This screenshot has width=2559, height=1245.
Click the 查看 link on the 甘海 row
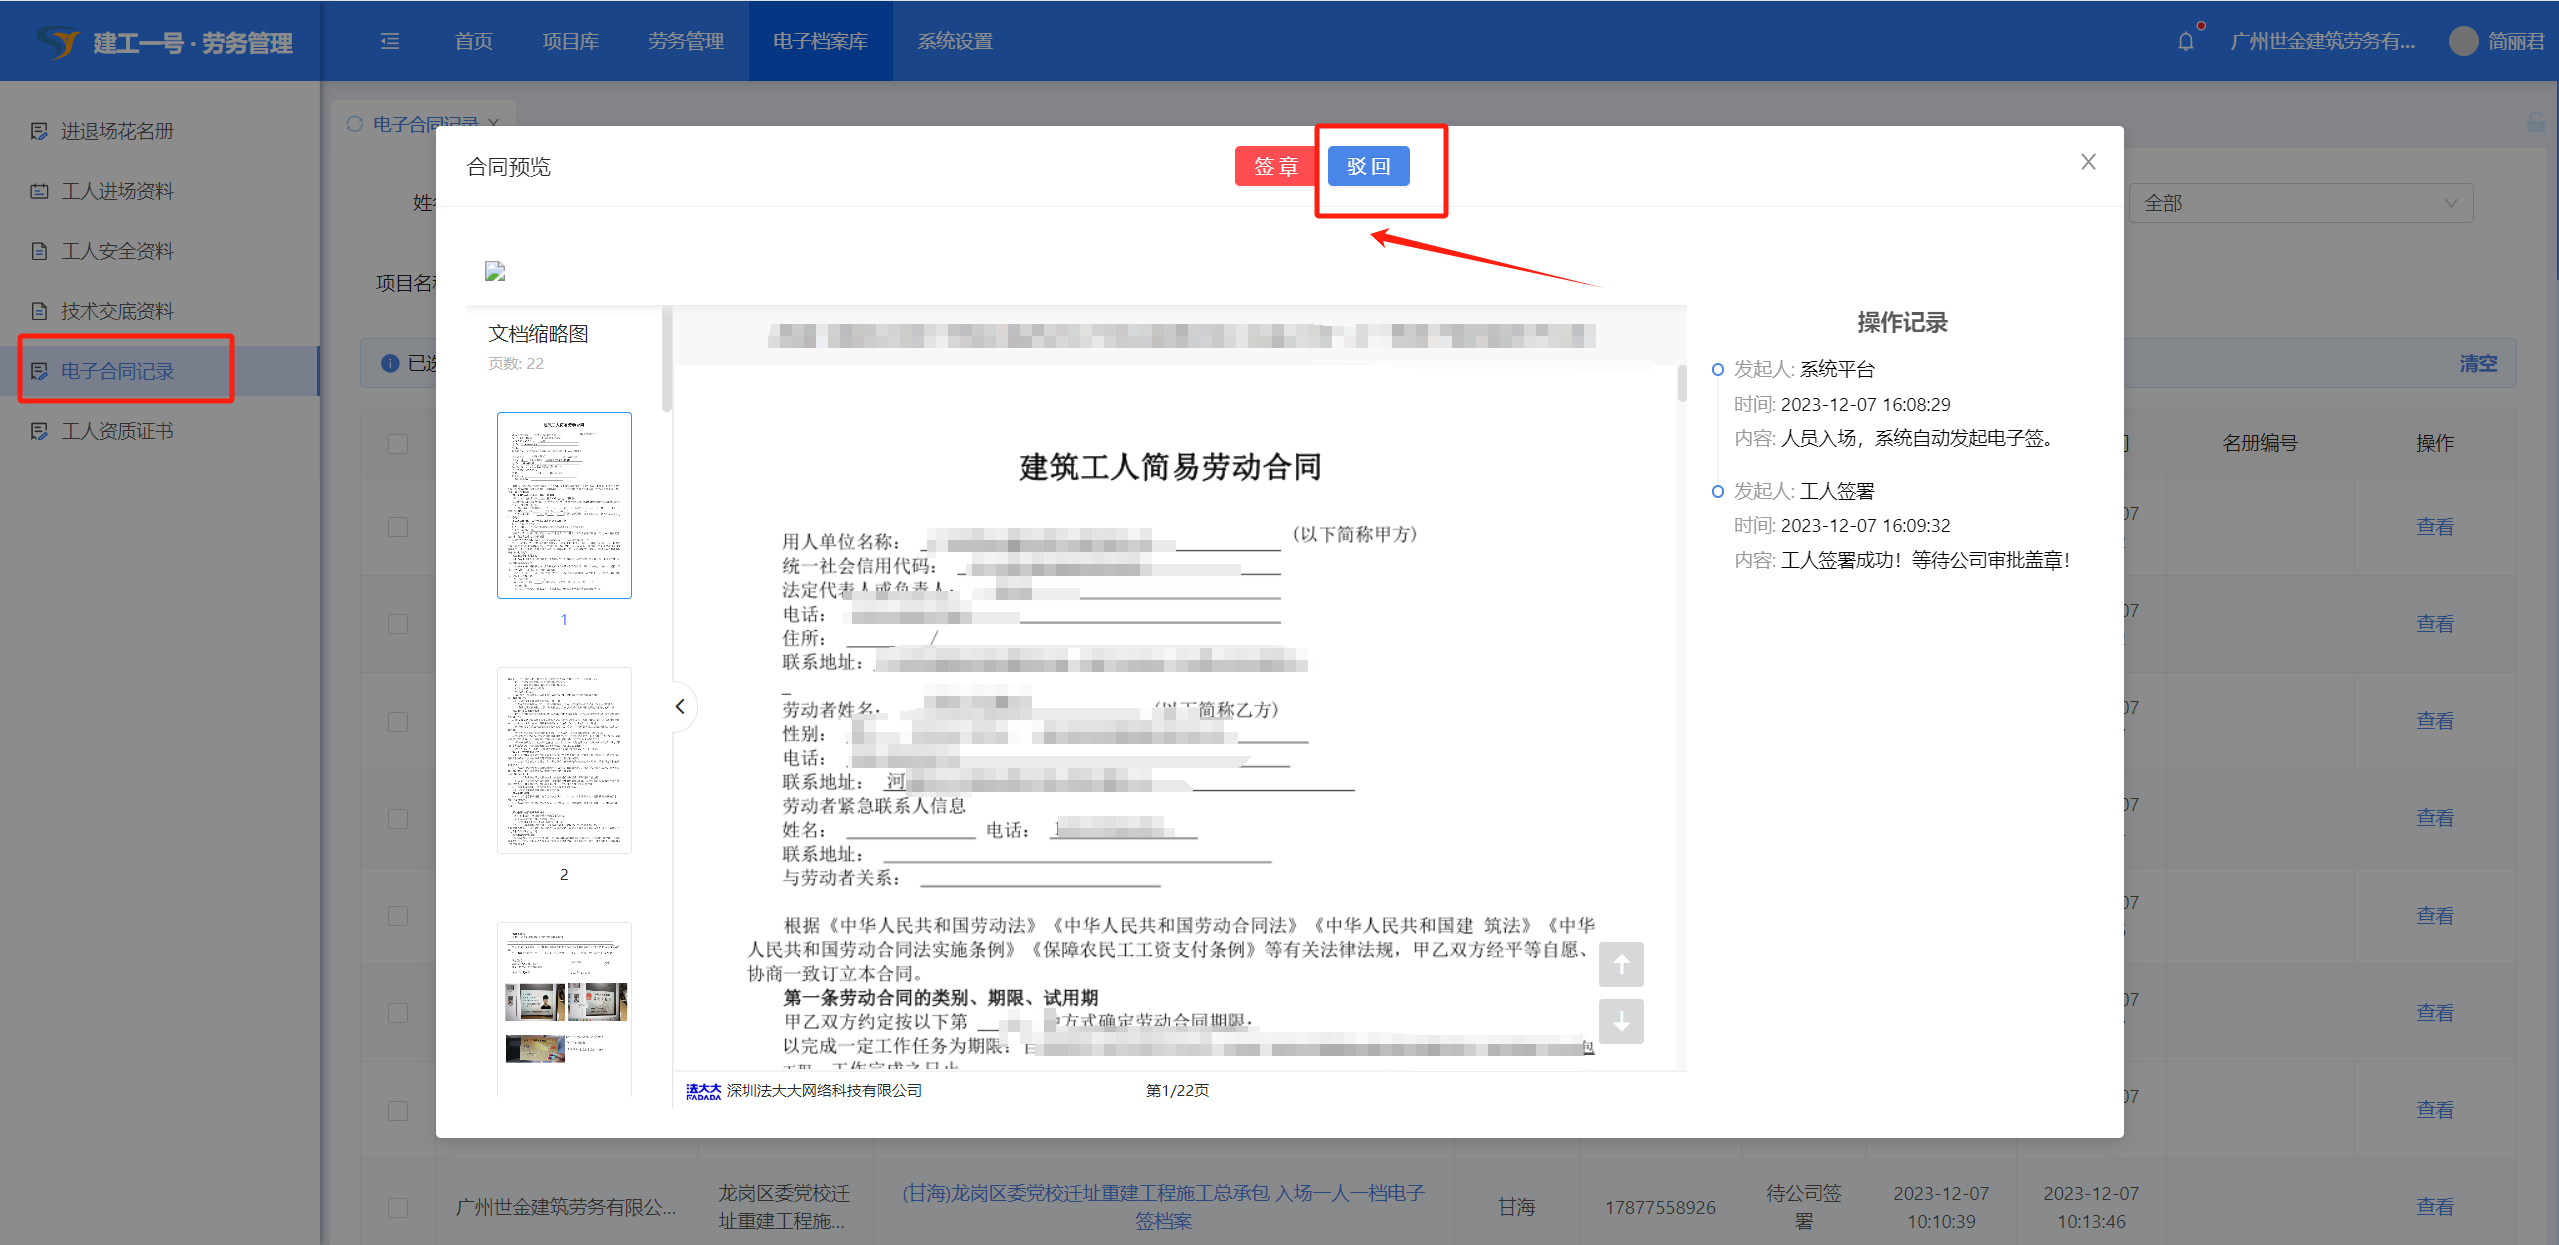point(2436,1206)
